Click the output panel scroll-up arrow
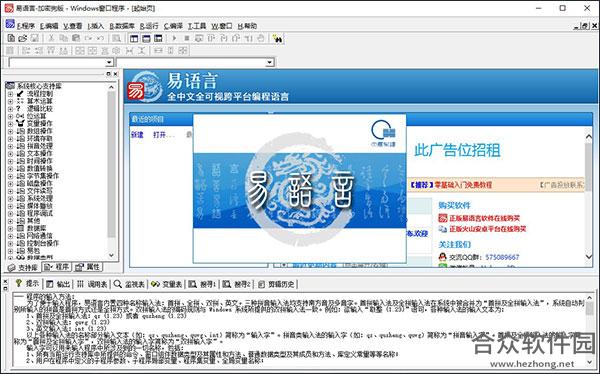Screen dimensions: 600x374 coord(589,297)
